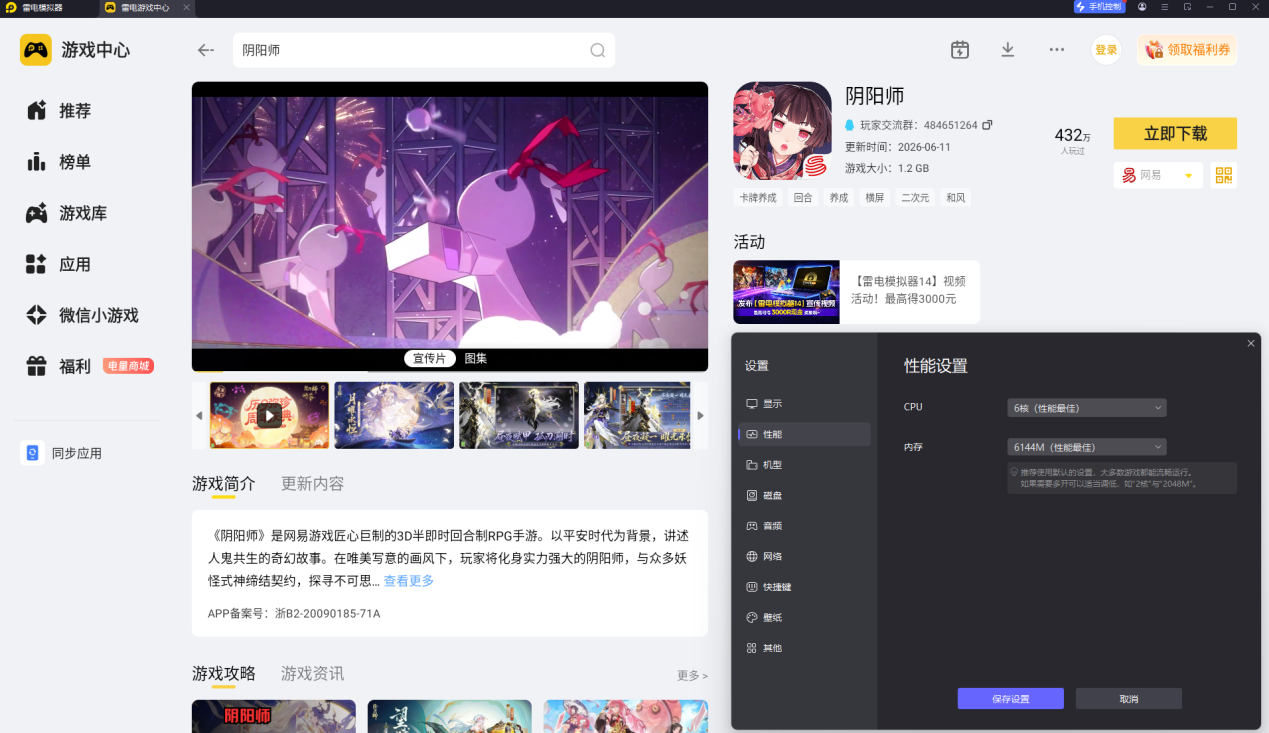
Task: Open 榜单 rankings in the sidebar
Action: [75, 162]
